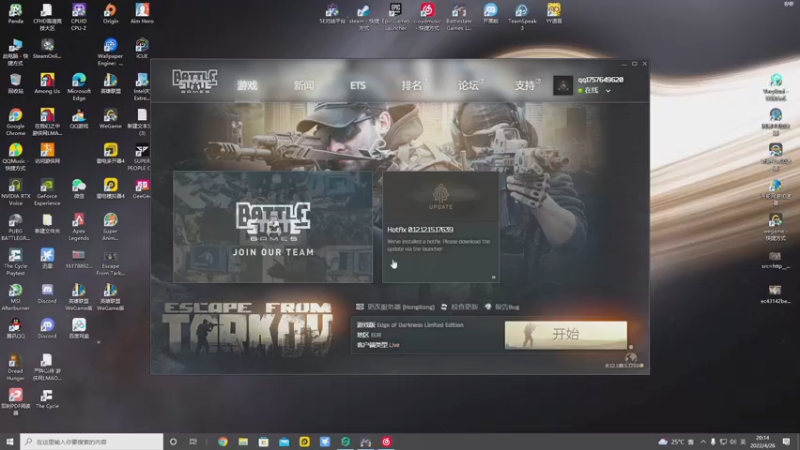Open the MSI Afterburner desktop shortcut
Viewport: 800px width, 450px height.
tap(15, 297)
